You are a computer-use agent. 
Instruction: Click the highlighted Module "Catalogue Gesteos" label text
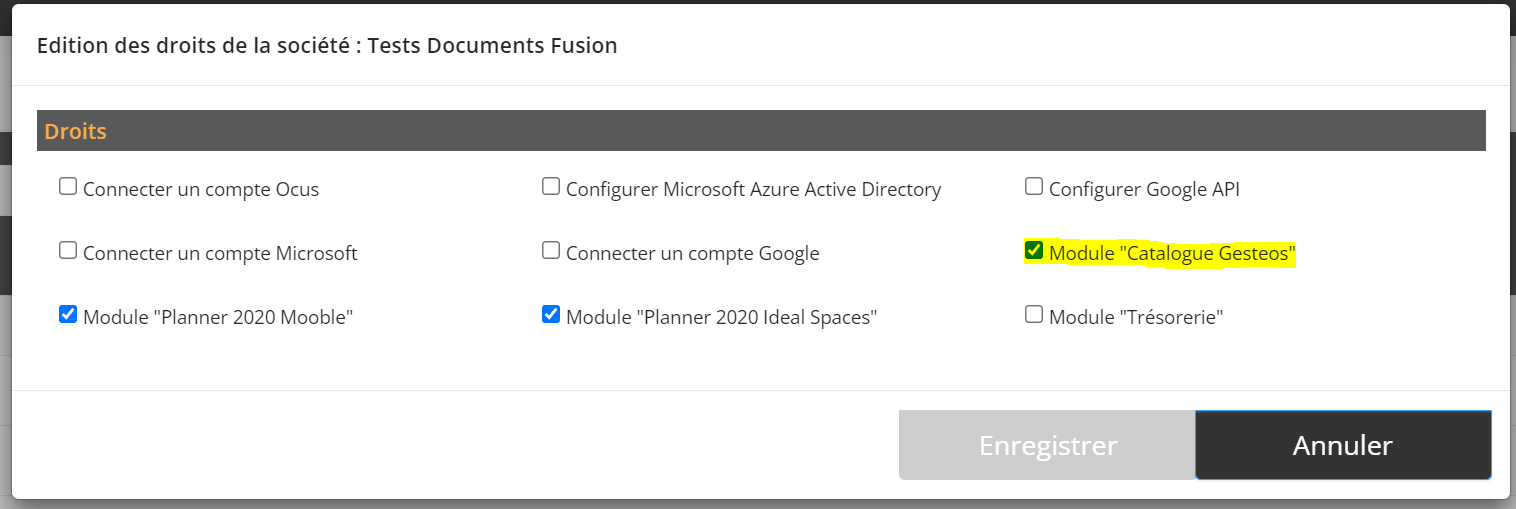1172,254
